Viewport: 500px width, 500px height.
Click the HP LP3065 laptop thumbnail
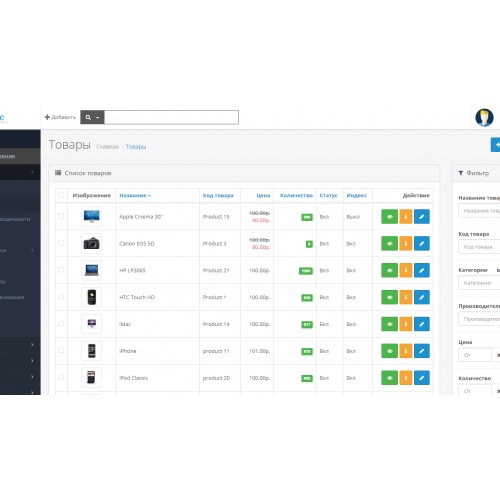tap(91, 270)
